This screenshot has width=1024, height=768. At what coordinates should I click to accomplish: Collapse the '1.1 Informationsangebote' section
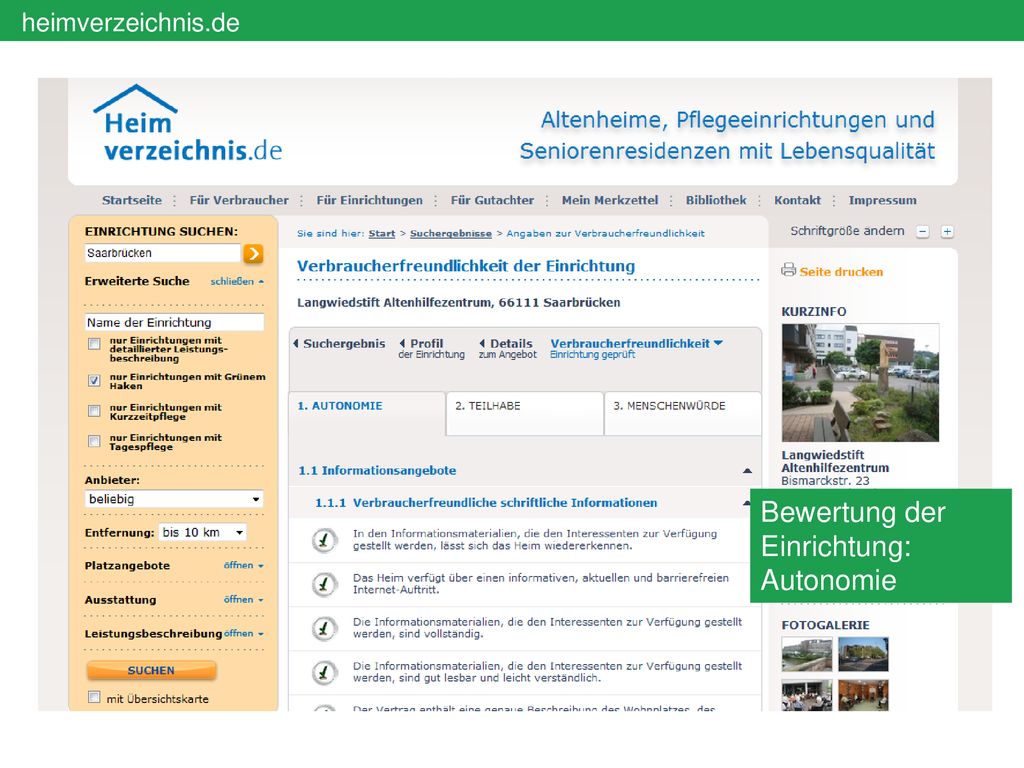tap(747, 471)
